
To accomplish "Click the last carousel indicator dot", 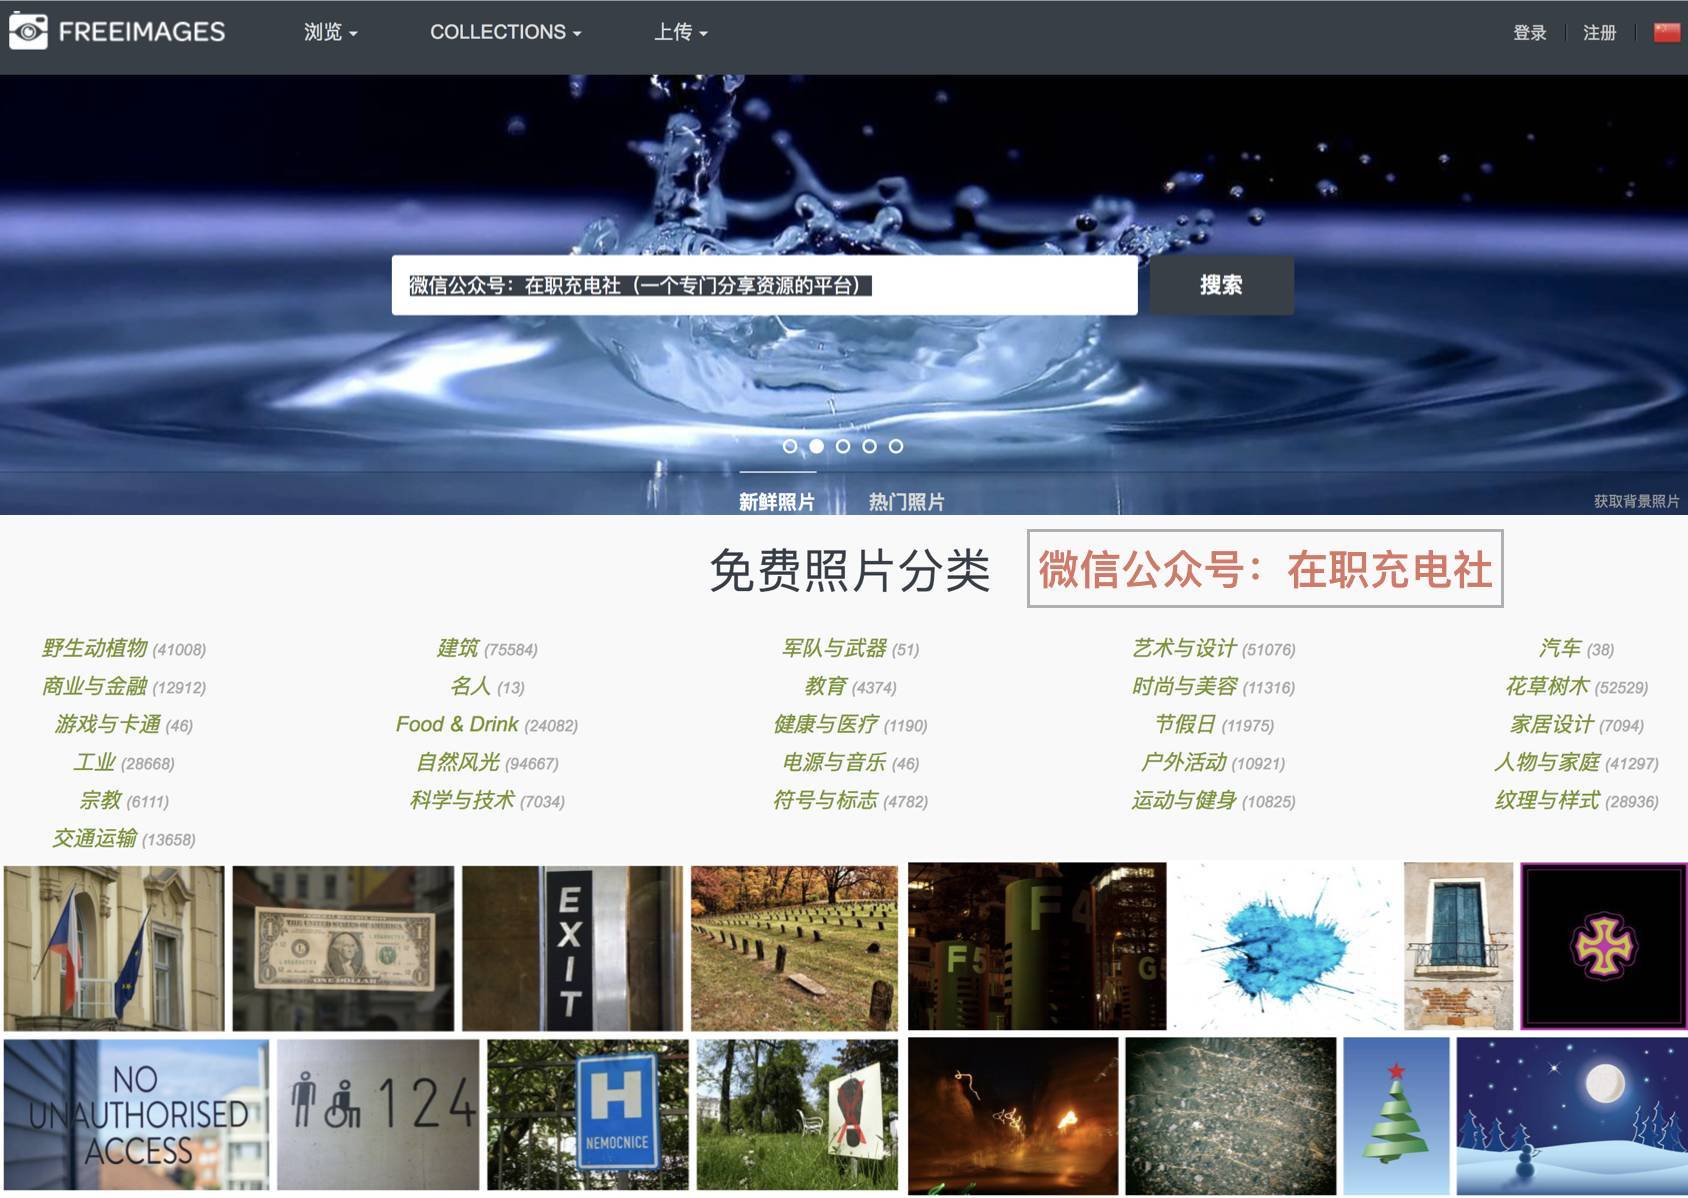I will click(x=895, y=447).
